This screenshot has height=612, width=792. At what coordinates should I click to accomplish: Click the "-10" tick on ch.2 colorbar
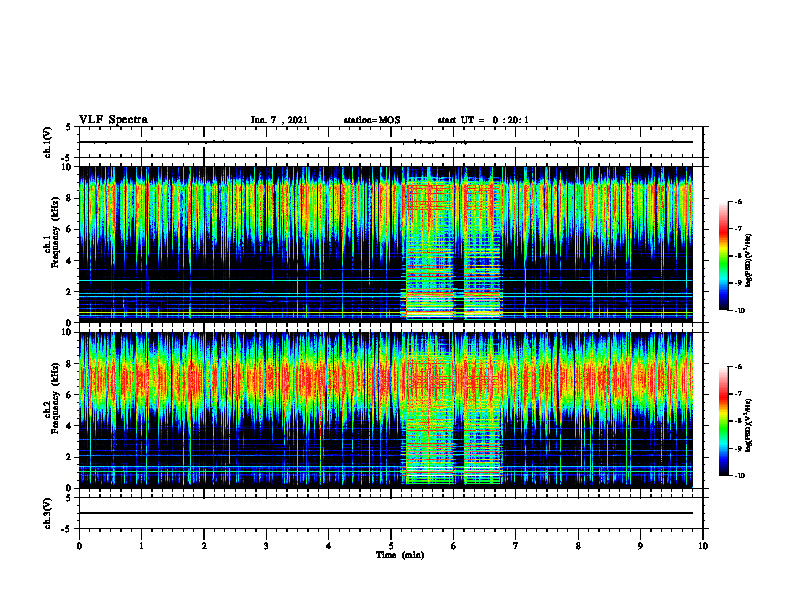[x=740, y=476]
